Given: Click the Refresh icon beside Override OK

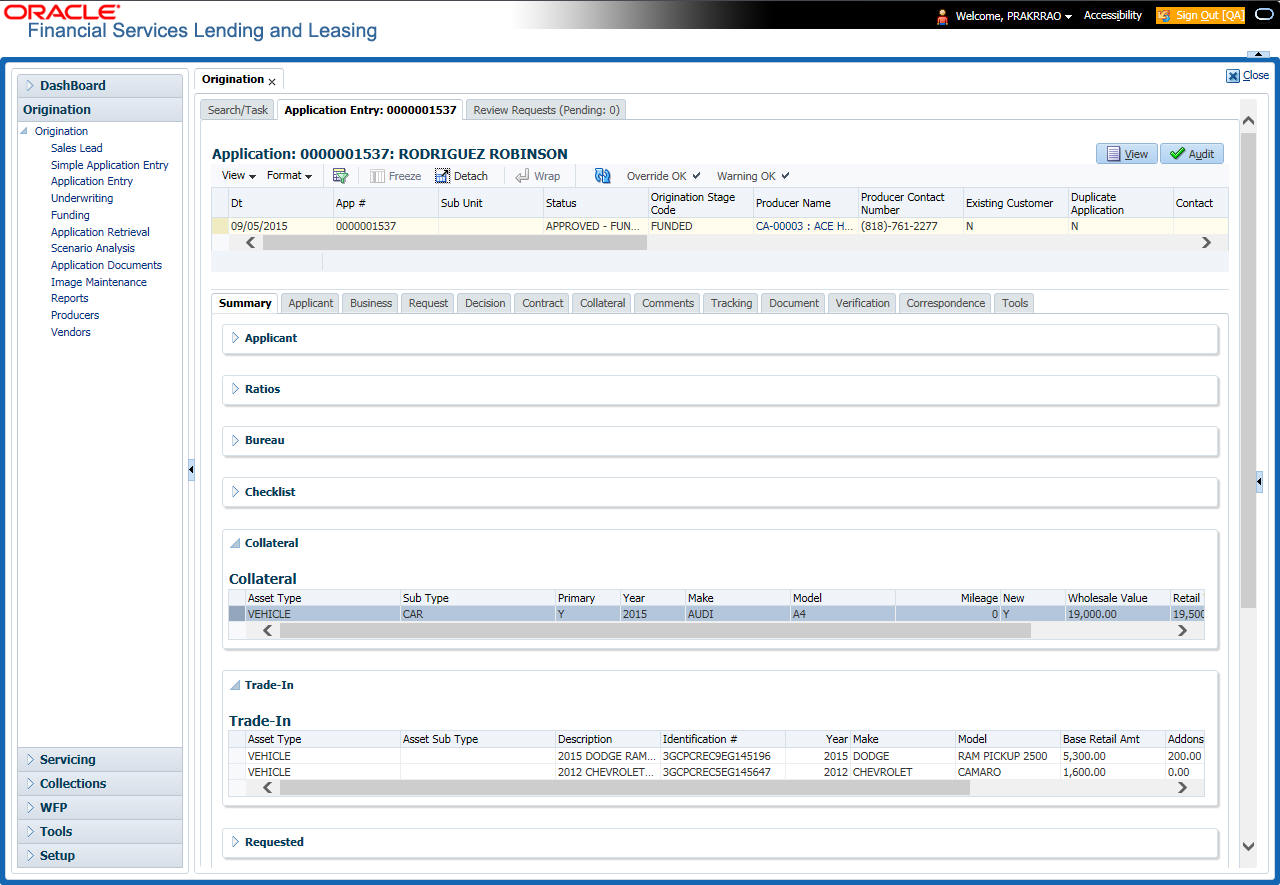Looking at the screenshot, I should (x=602, y=176).
